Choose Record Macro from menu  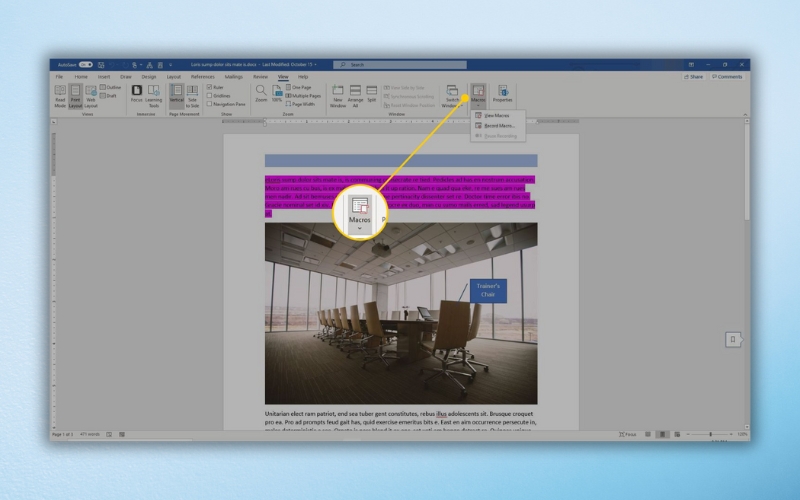point(497,126)
